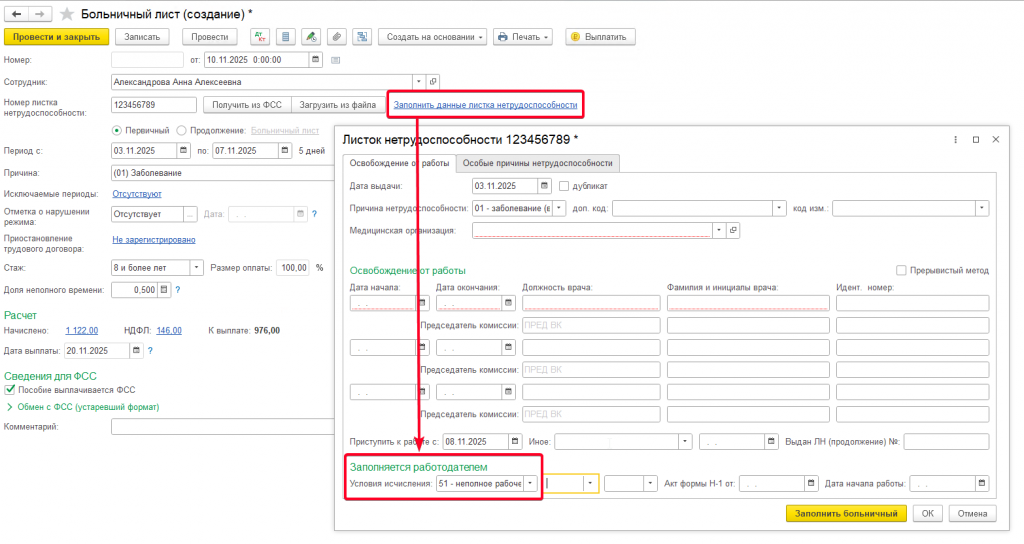Show Дт/Кт postings of the document

pos(260,37)
